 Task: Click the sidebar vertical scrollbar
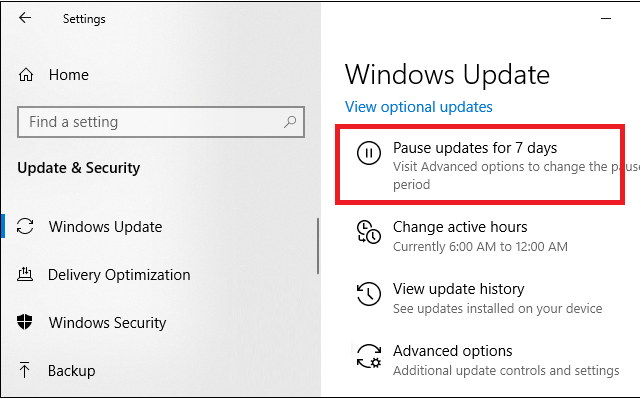(318, 246)
